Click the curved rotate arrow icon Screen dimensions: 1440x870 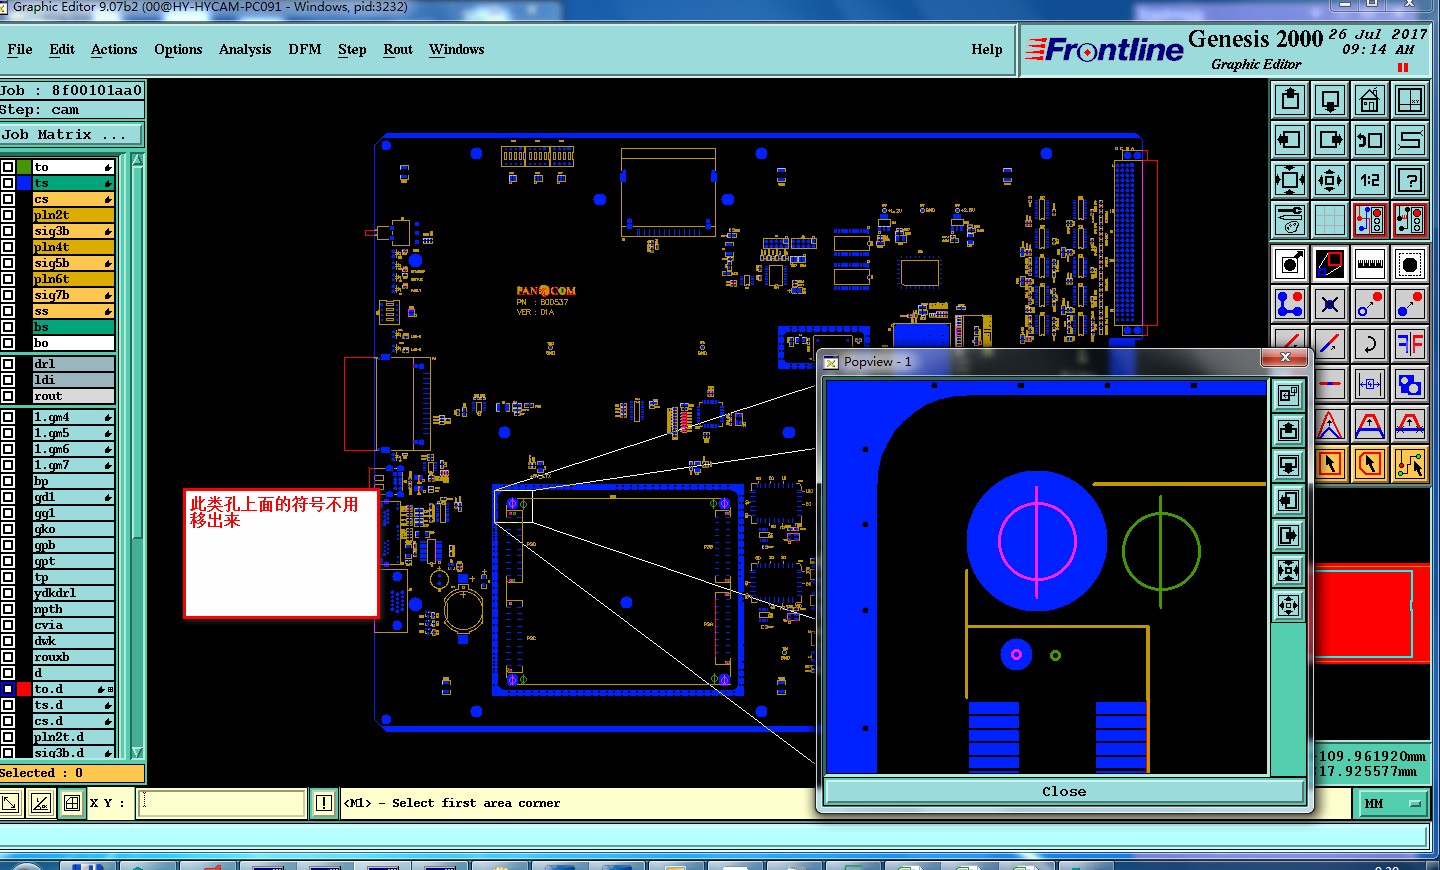[x=1370, y=344]
